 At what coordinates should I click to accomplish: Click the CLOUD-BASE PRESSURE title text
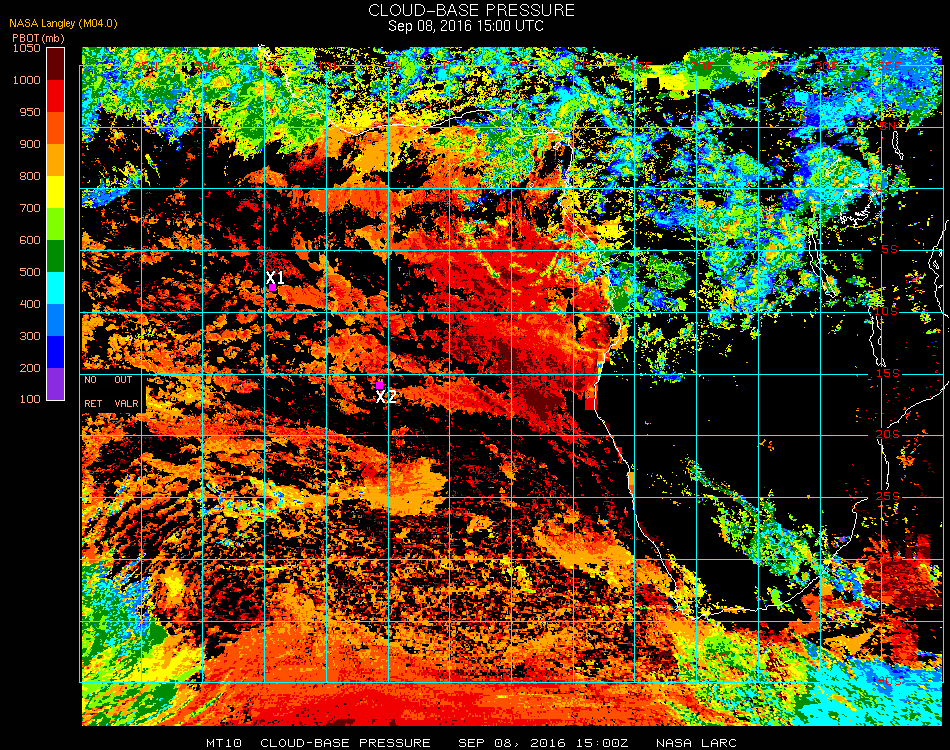click(x=471, y=10)
